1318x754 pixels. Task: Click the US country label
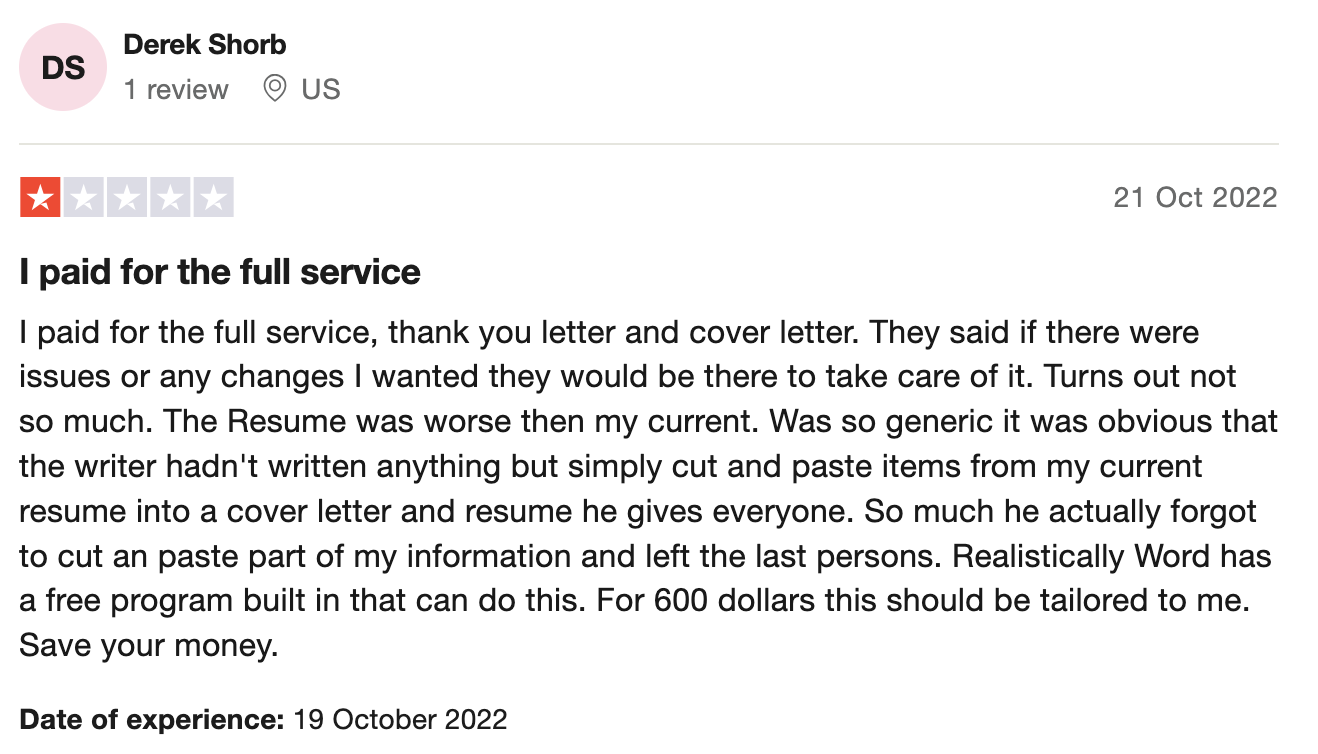tap(321, 89)
